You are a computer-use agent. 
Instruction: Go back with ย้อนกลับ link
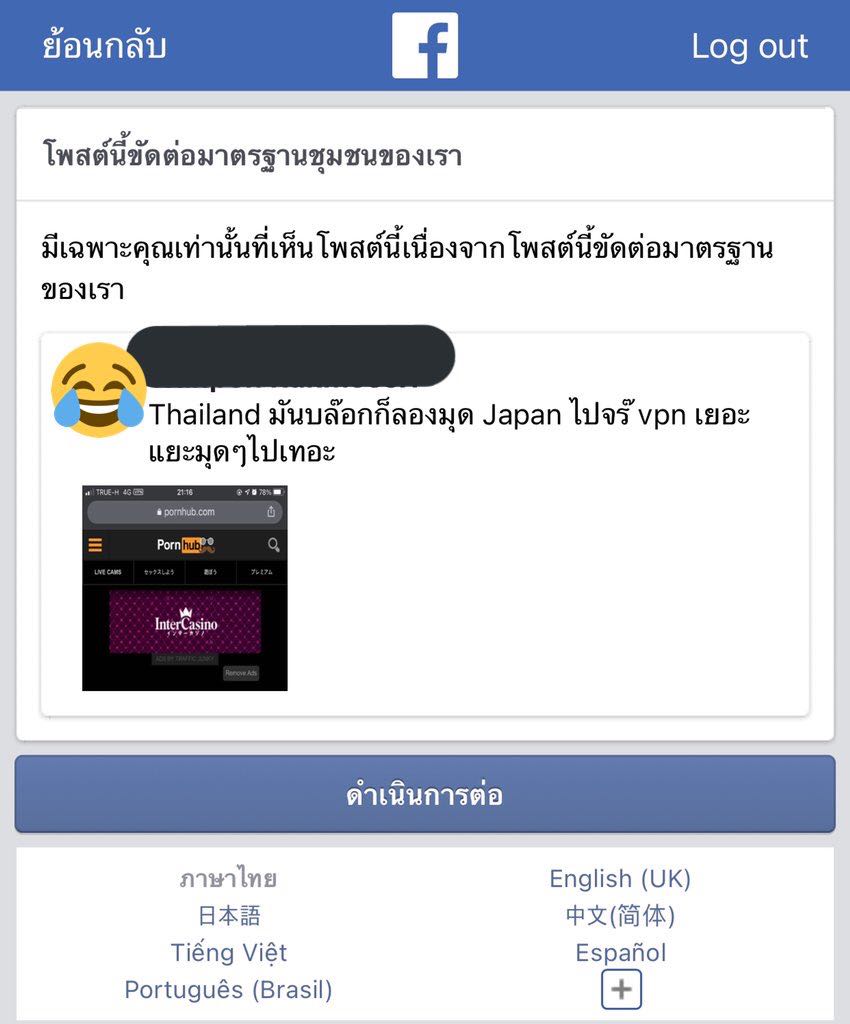coord(104,46)
